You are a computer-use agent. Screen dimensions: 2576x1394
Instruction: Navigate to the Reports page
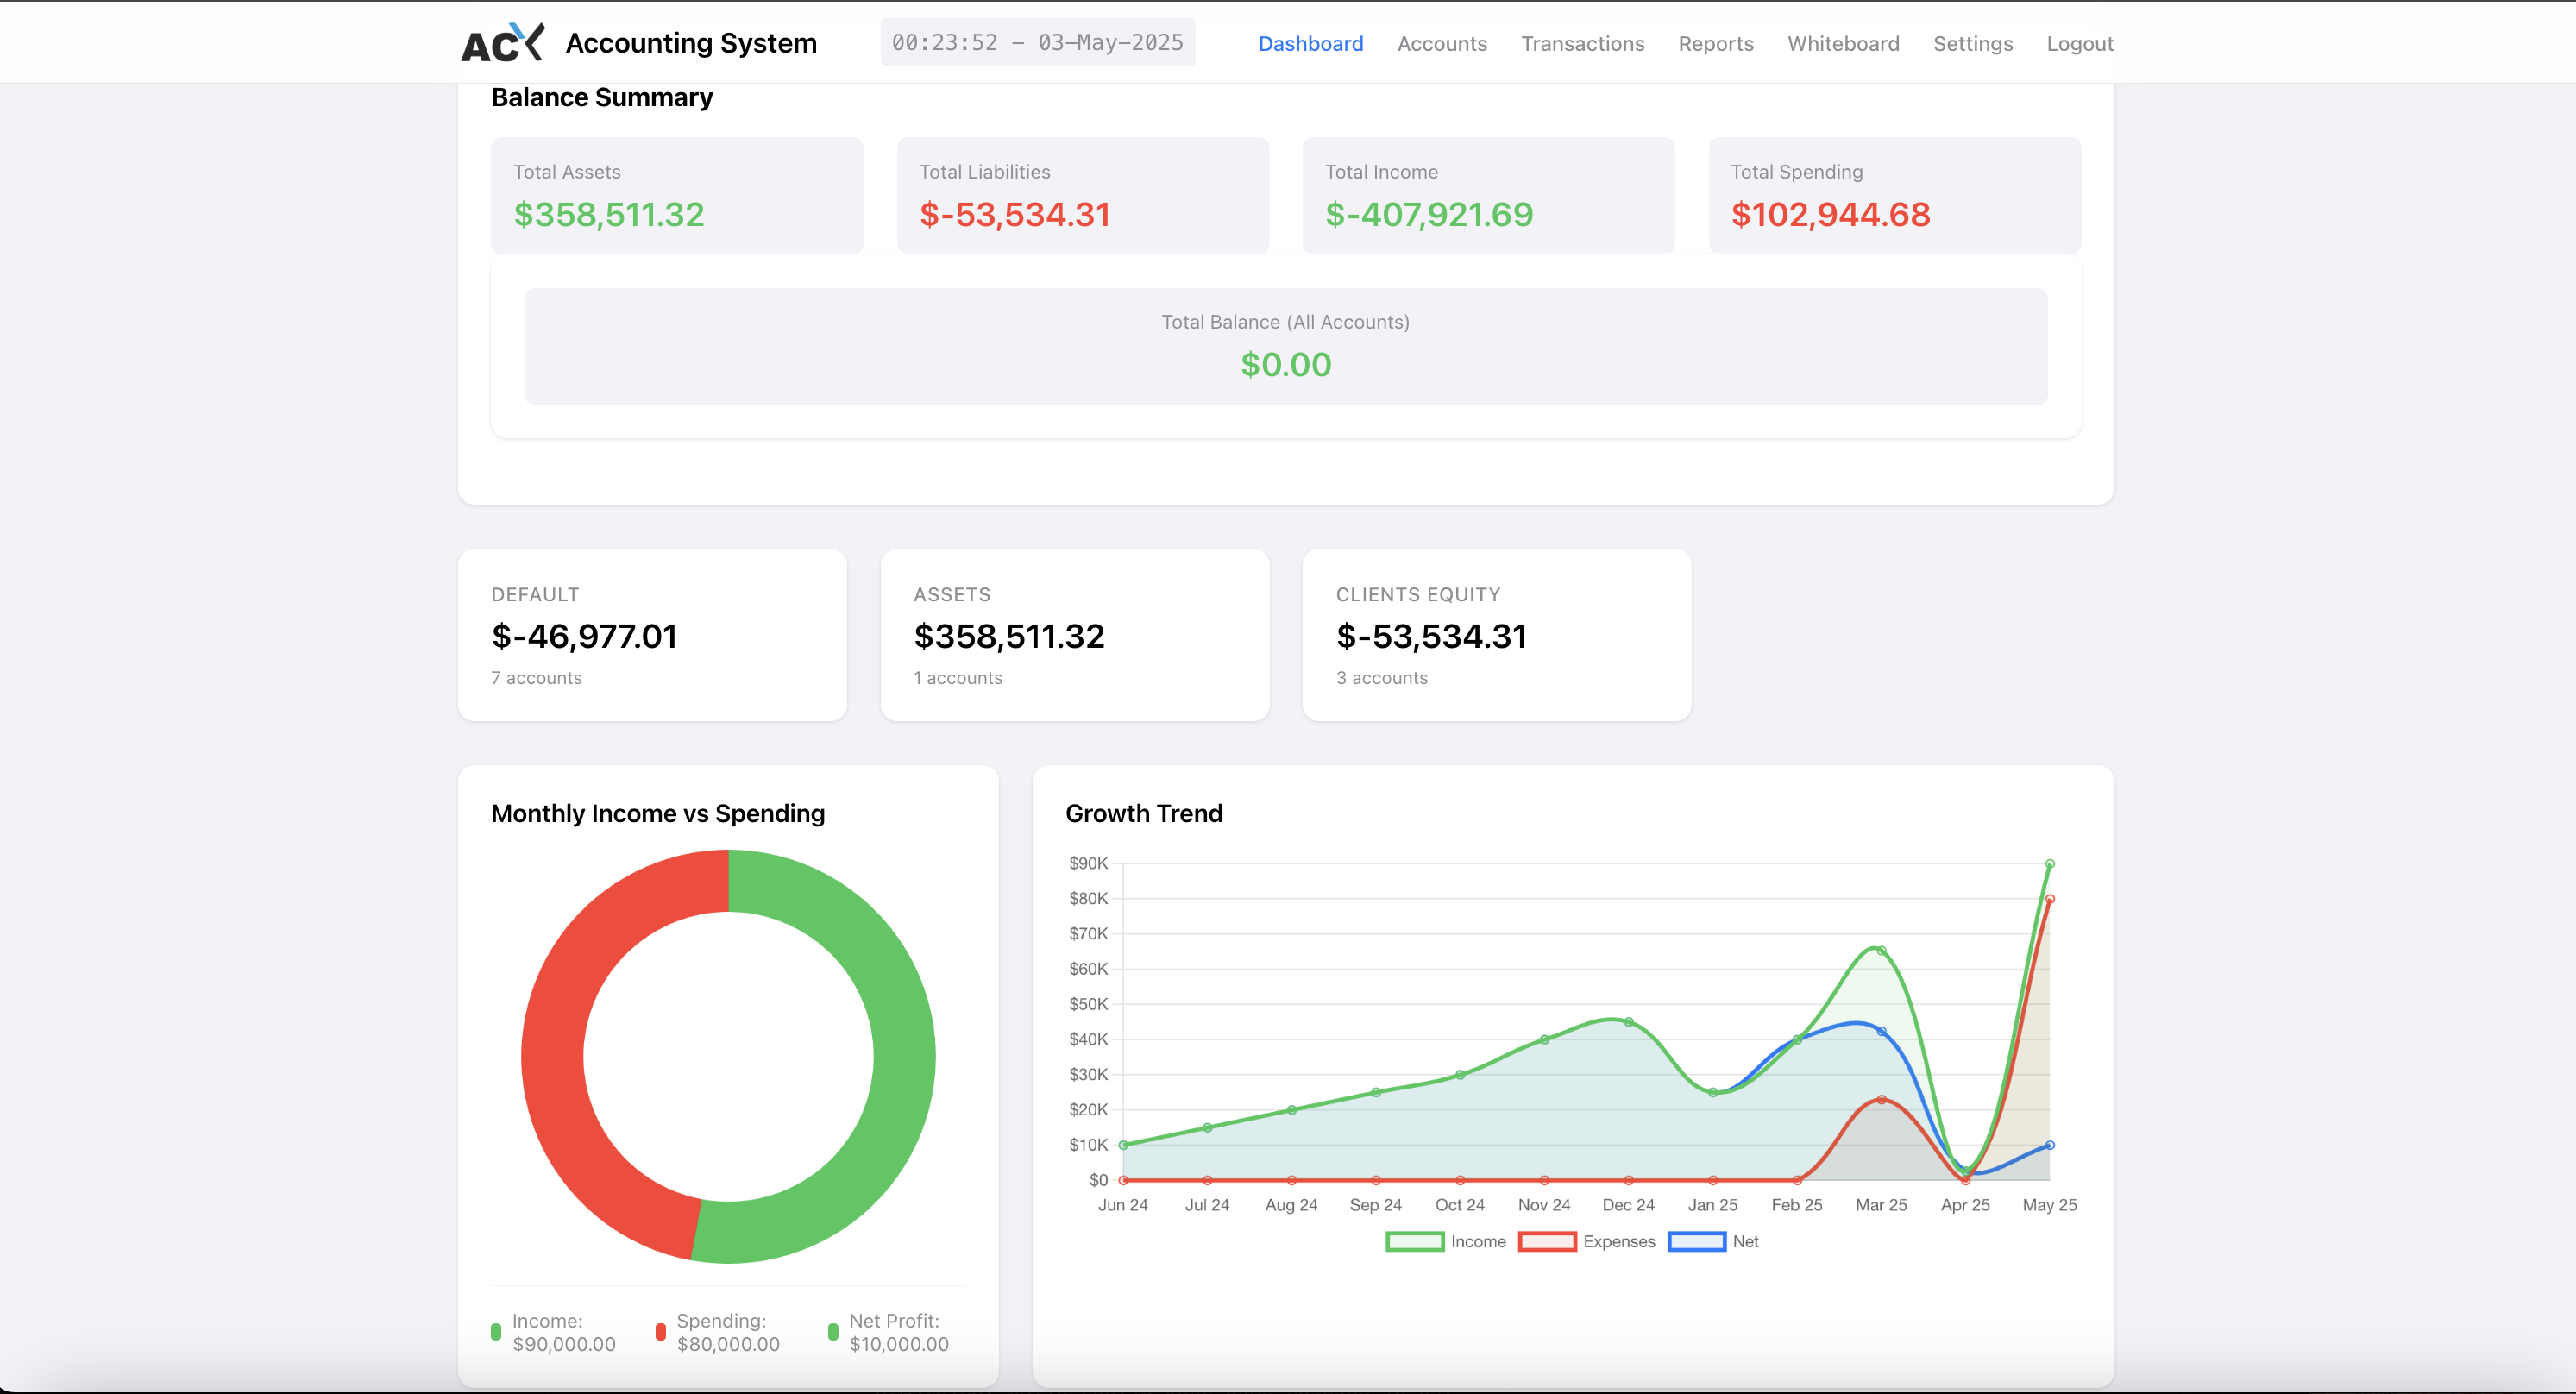point(1716,43)
